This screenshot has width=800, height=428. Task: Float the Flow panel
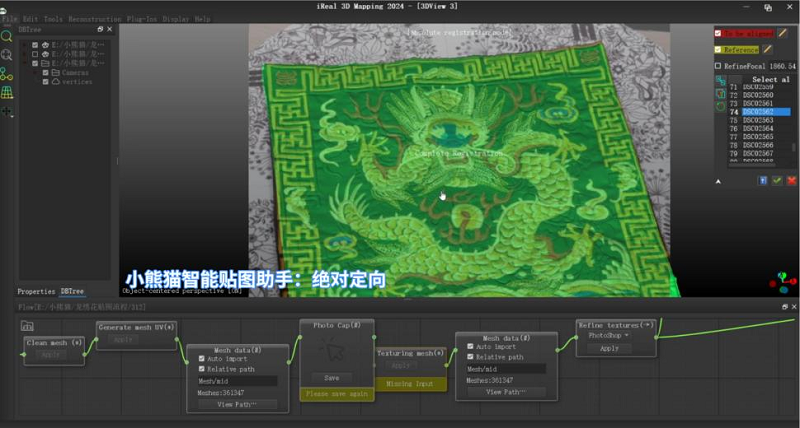pyautogui.click(x=785, y=307)
